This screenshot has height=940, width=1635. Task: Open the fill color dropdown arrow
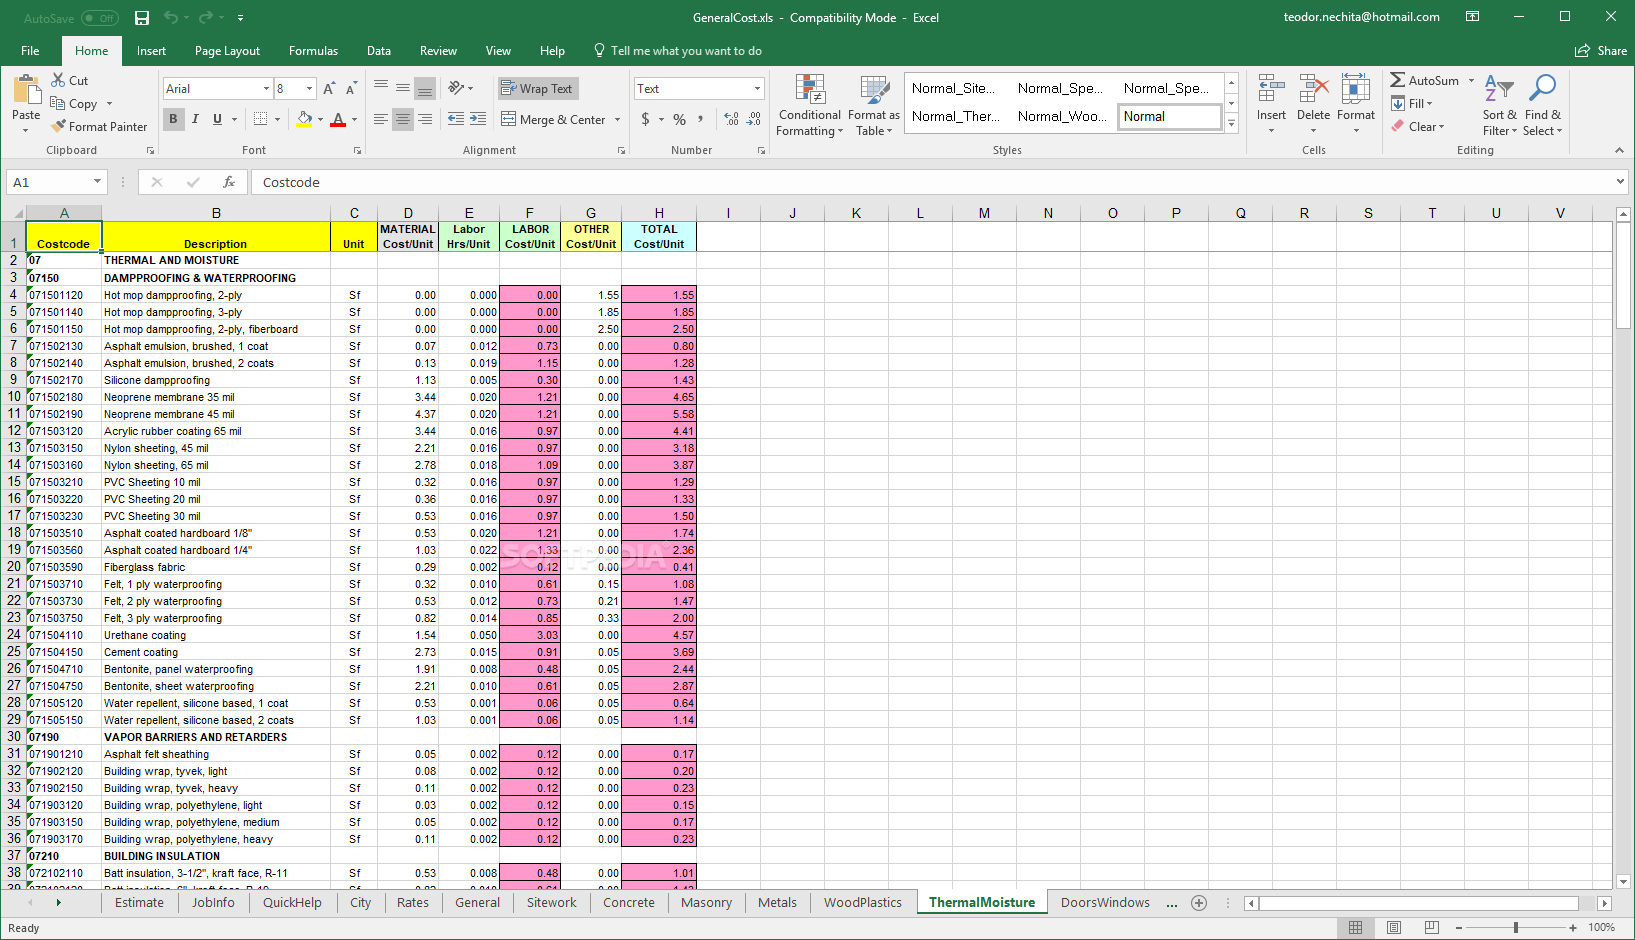(320, 119)
